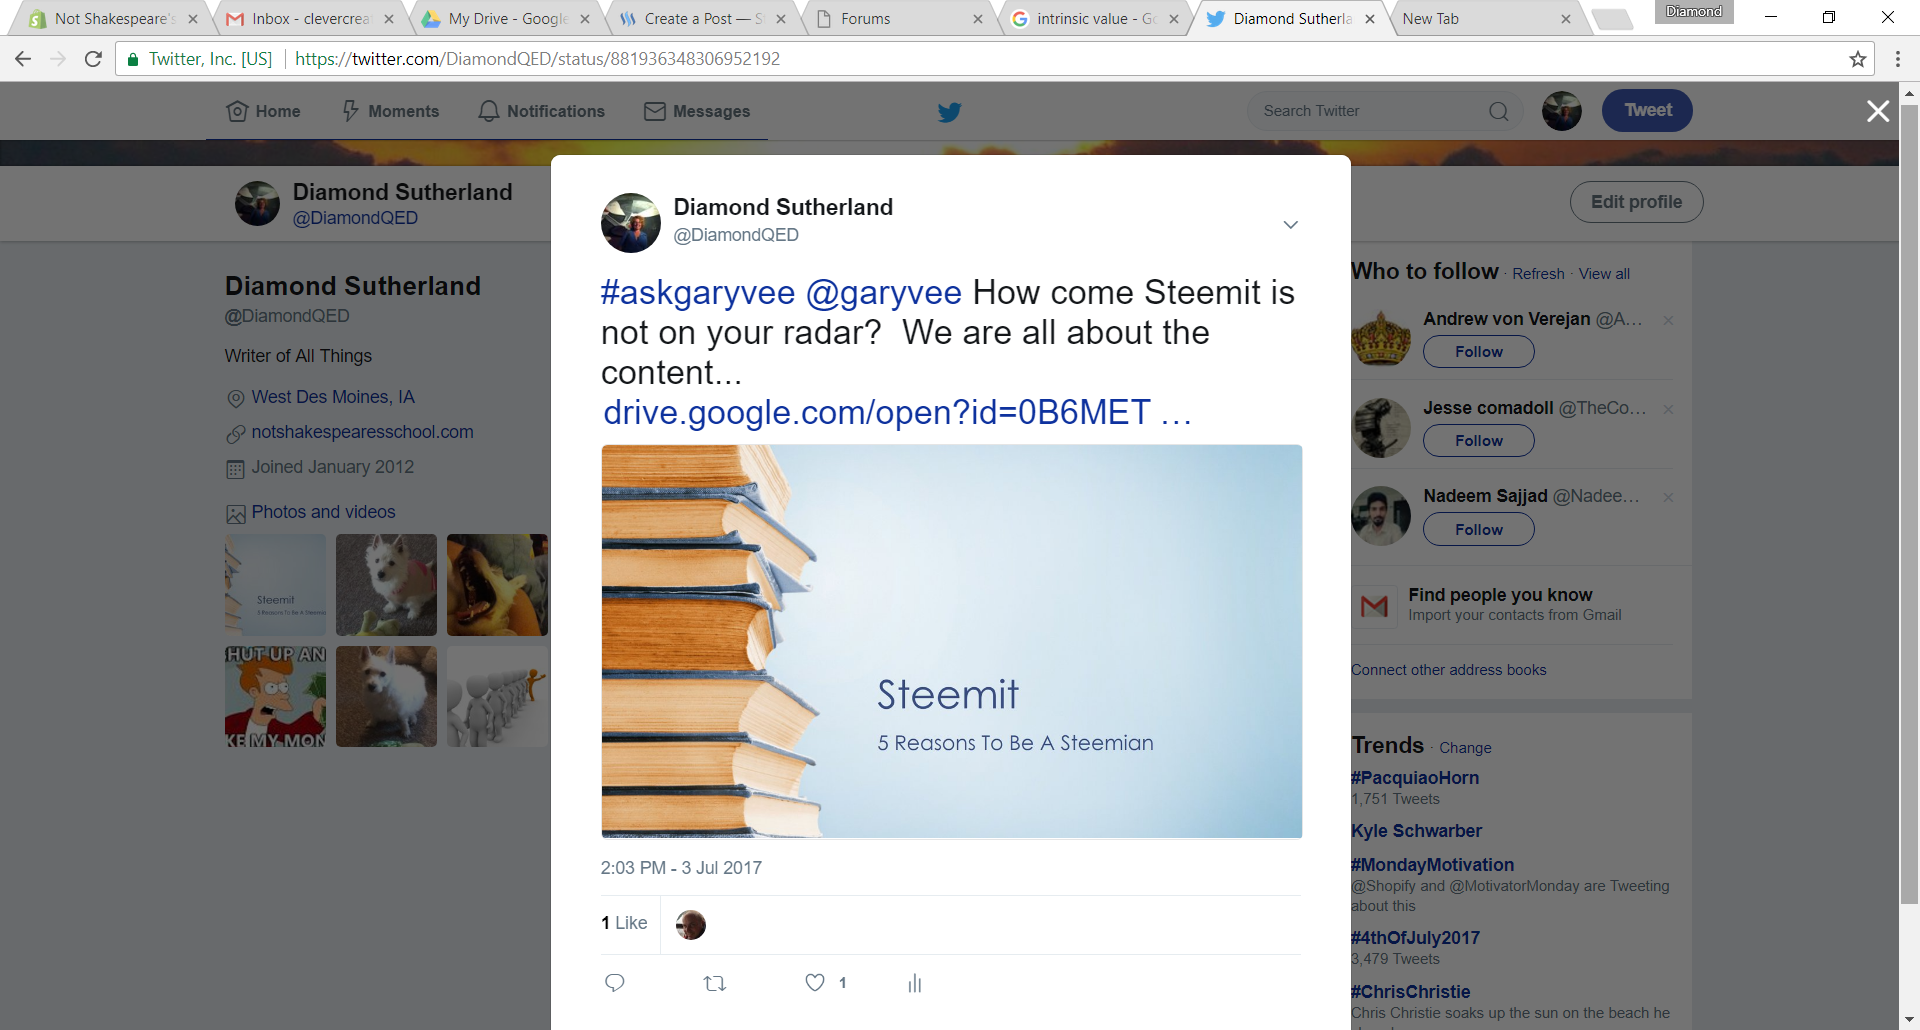Open the drive.google.com link in the tweet
The width and height of the screenshot is (1920, 1030).
pyautogui.click(x=897, y=412)
